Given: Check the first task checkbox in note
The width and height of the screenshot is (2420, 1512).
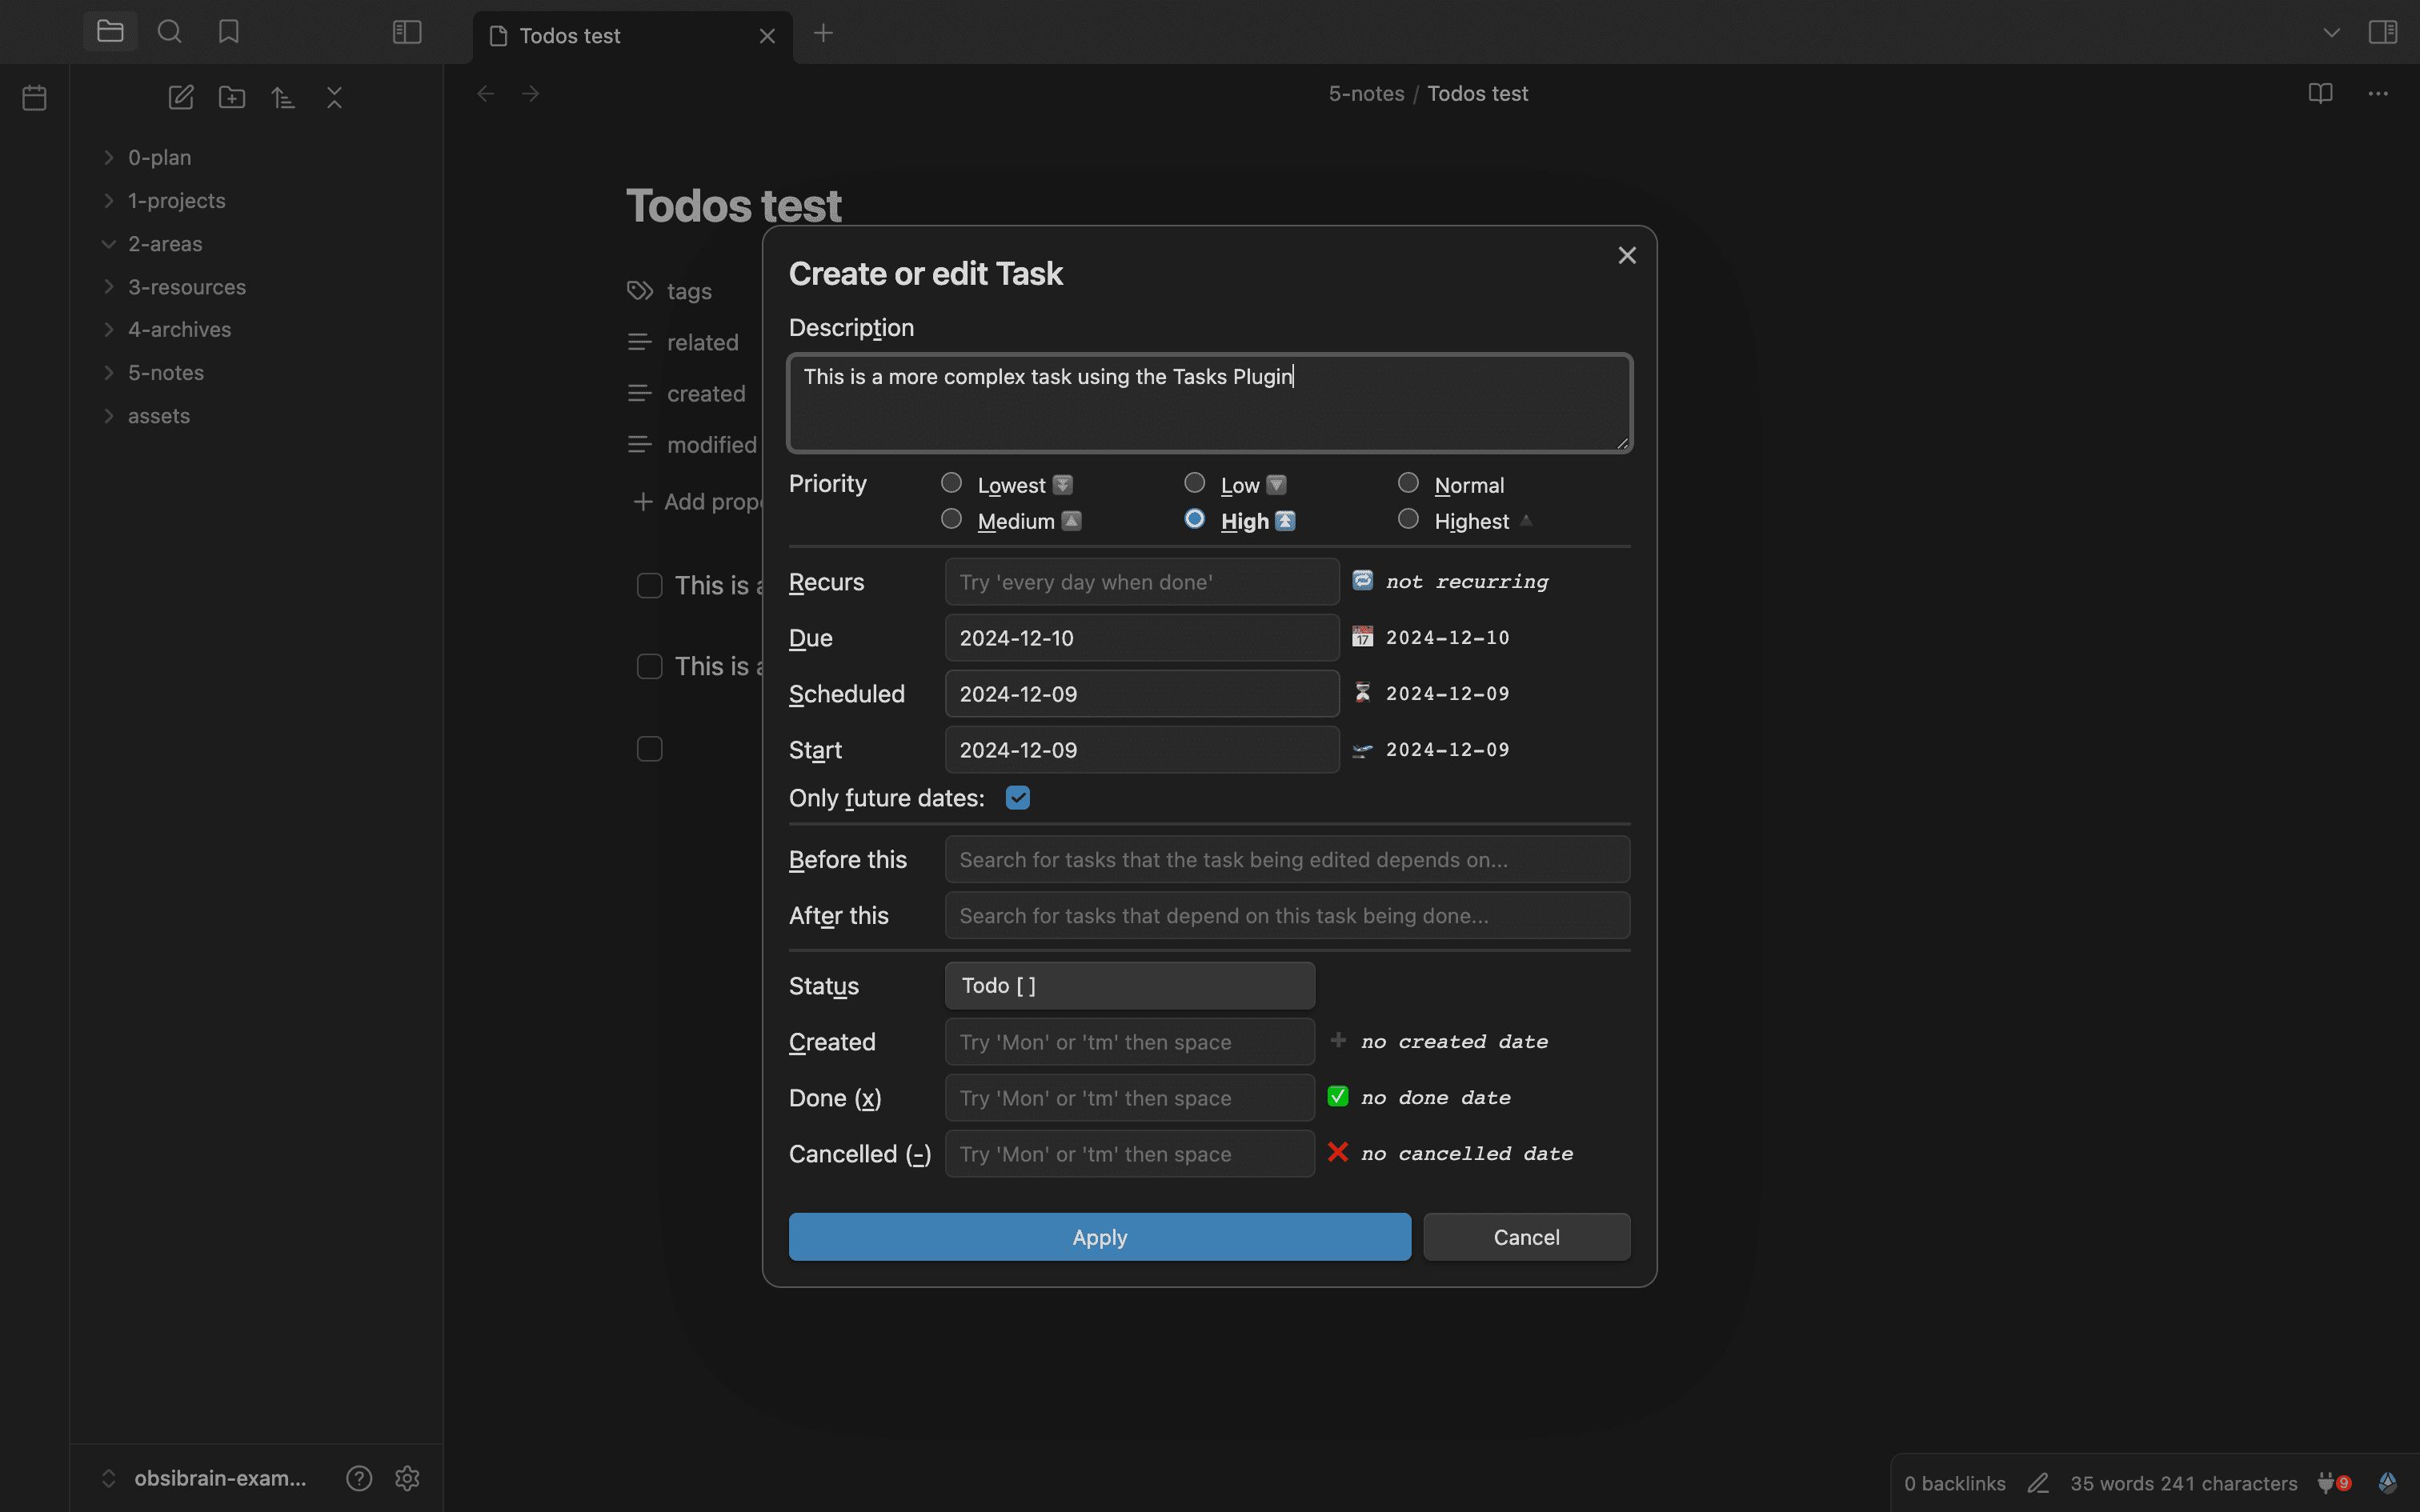Looking at the screenshot, I should [x=650, y=585].
